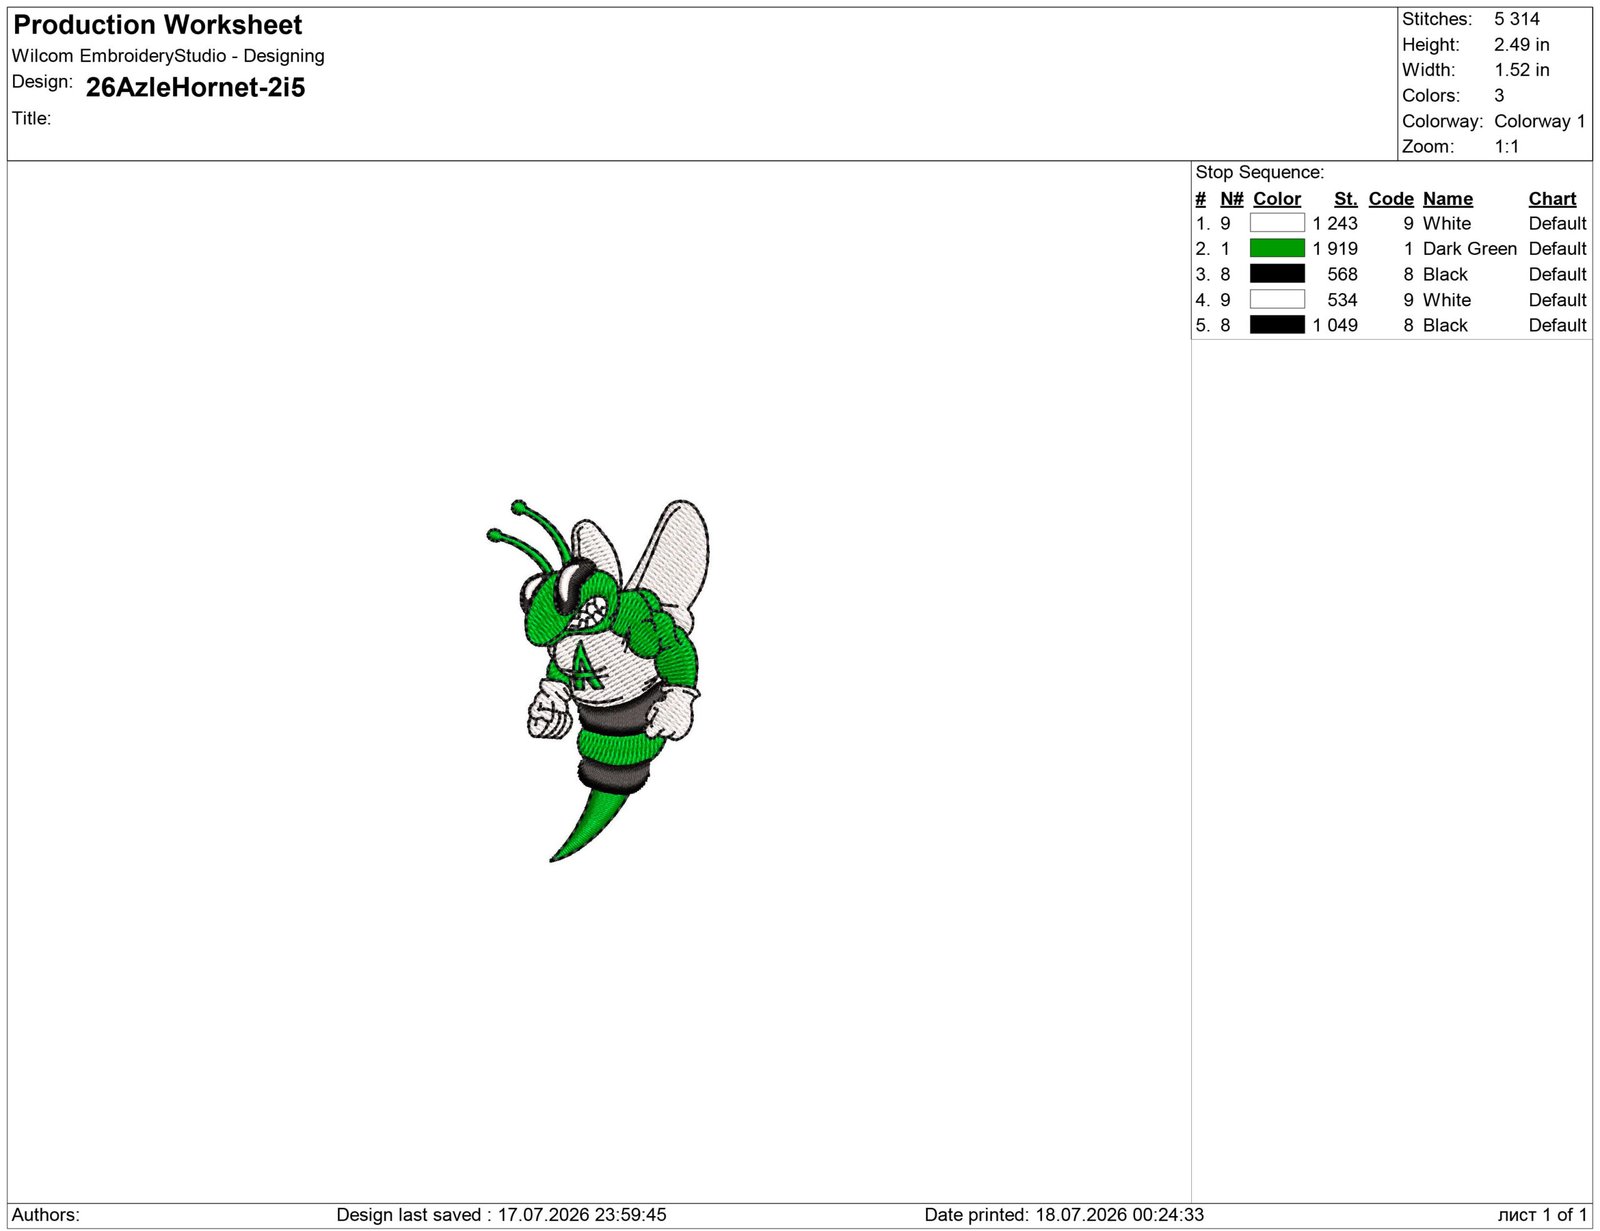Click the 'Authors:' label in footer
Image resolution: width=1600 pixels, height=1231 pixels.
click(x=46, y=1215)
